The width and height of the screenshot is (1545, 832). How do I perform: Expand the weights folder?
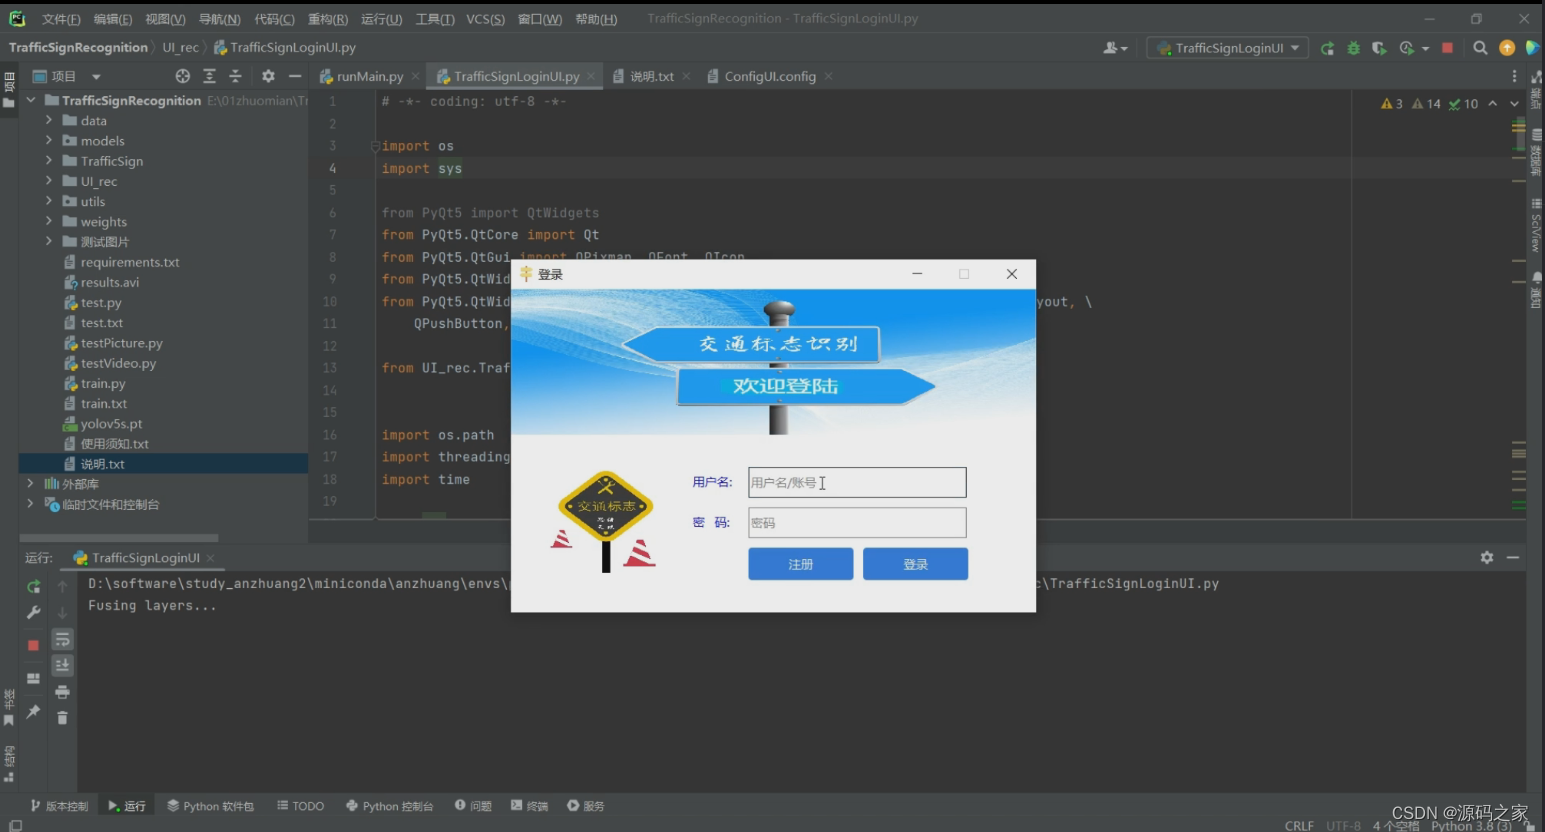tap(48, 222)
